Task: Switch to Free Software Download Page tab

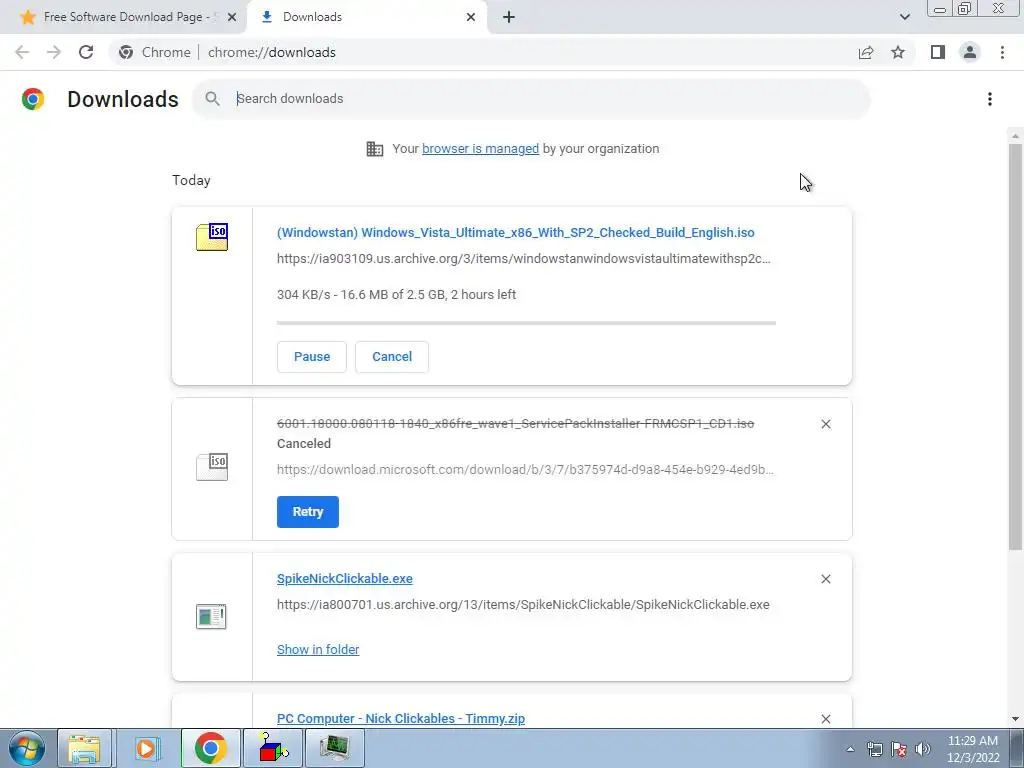Action: click(x=124, y=17)
